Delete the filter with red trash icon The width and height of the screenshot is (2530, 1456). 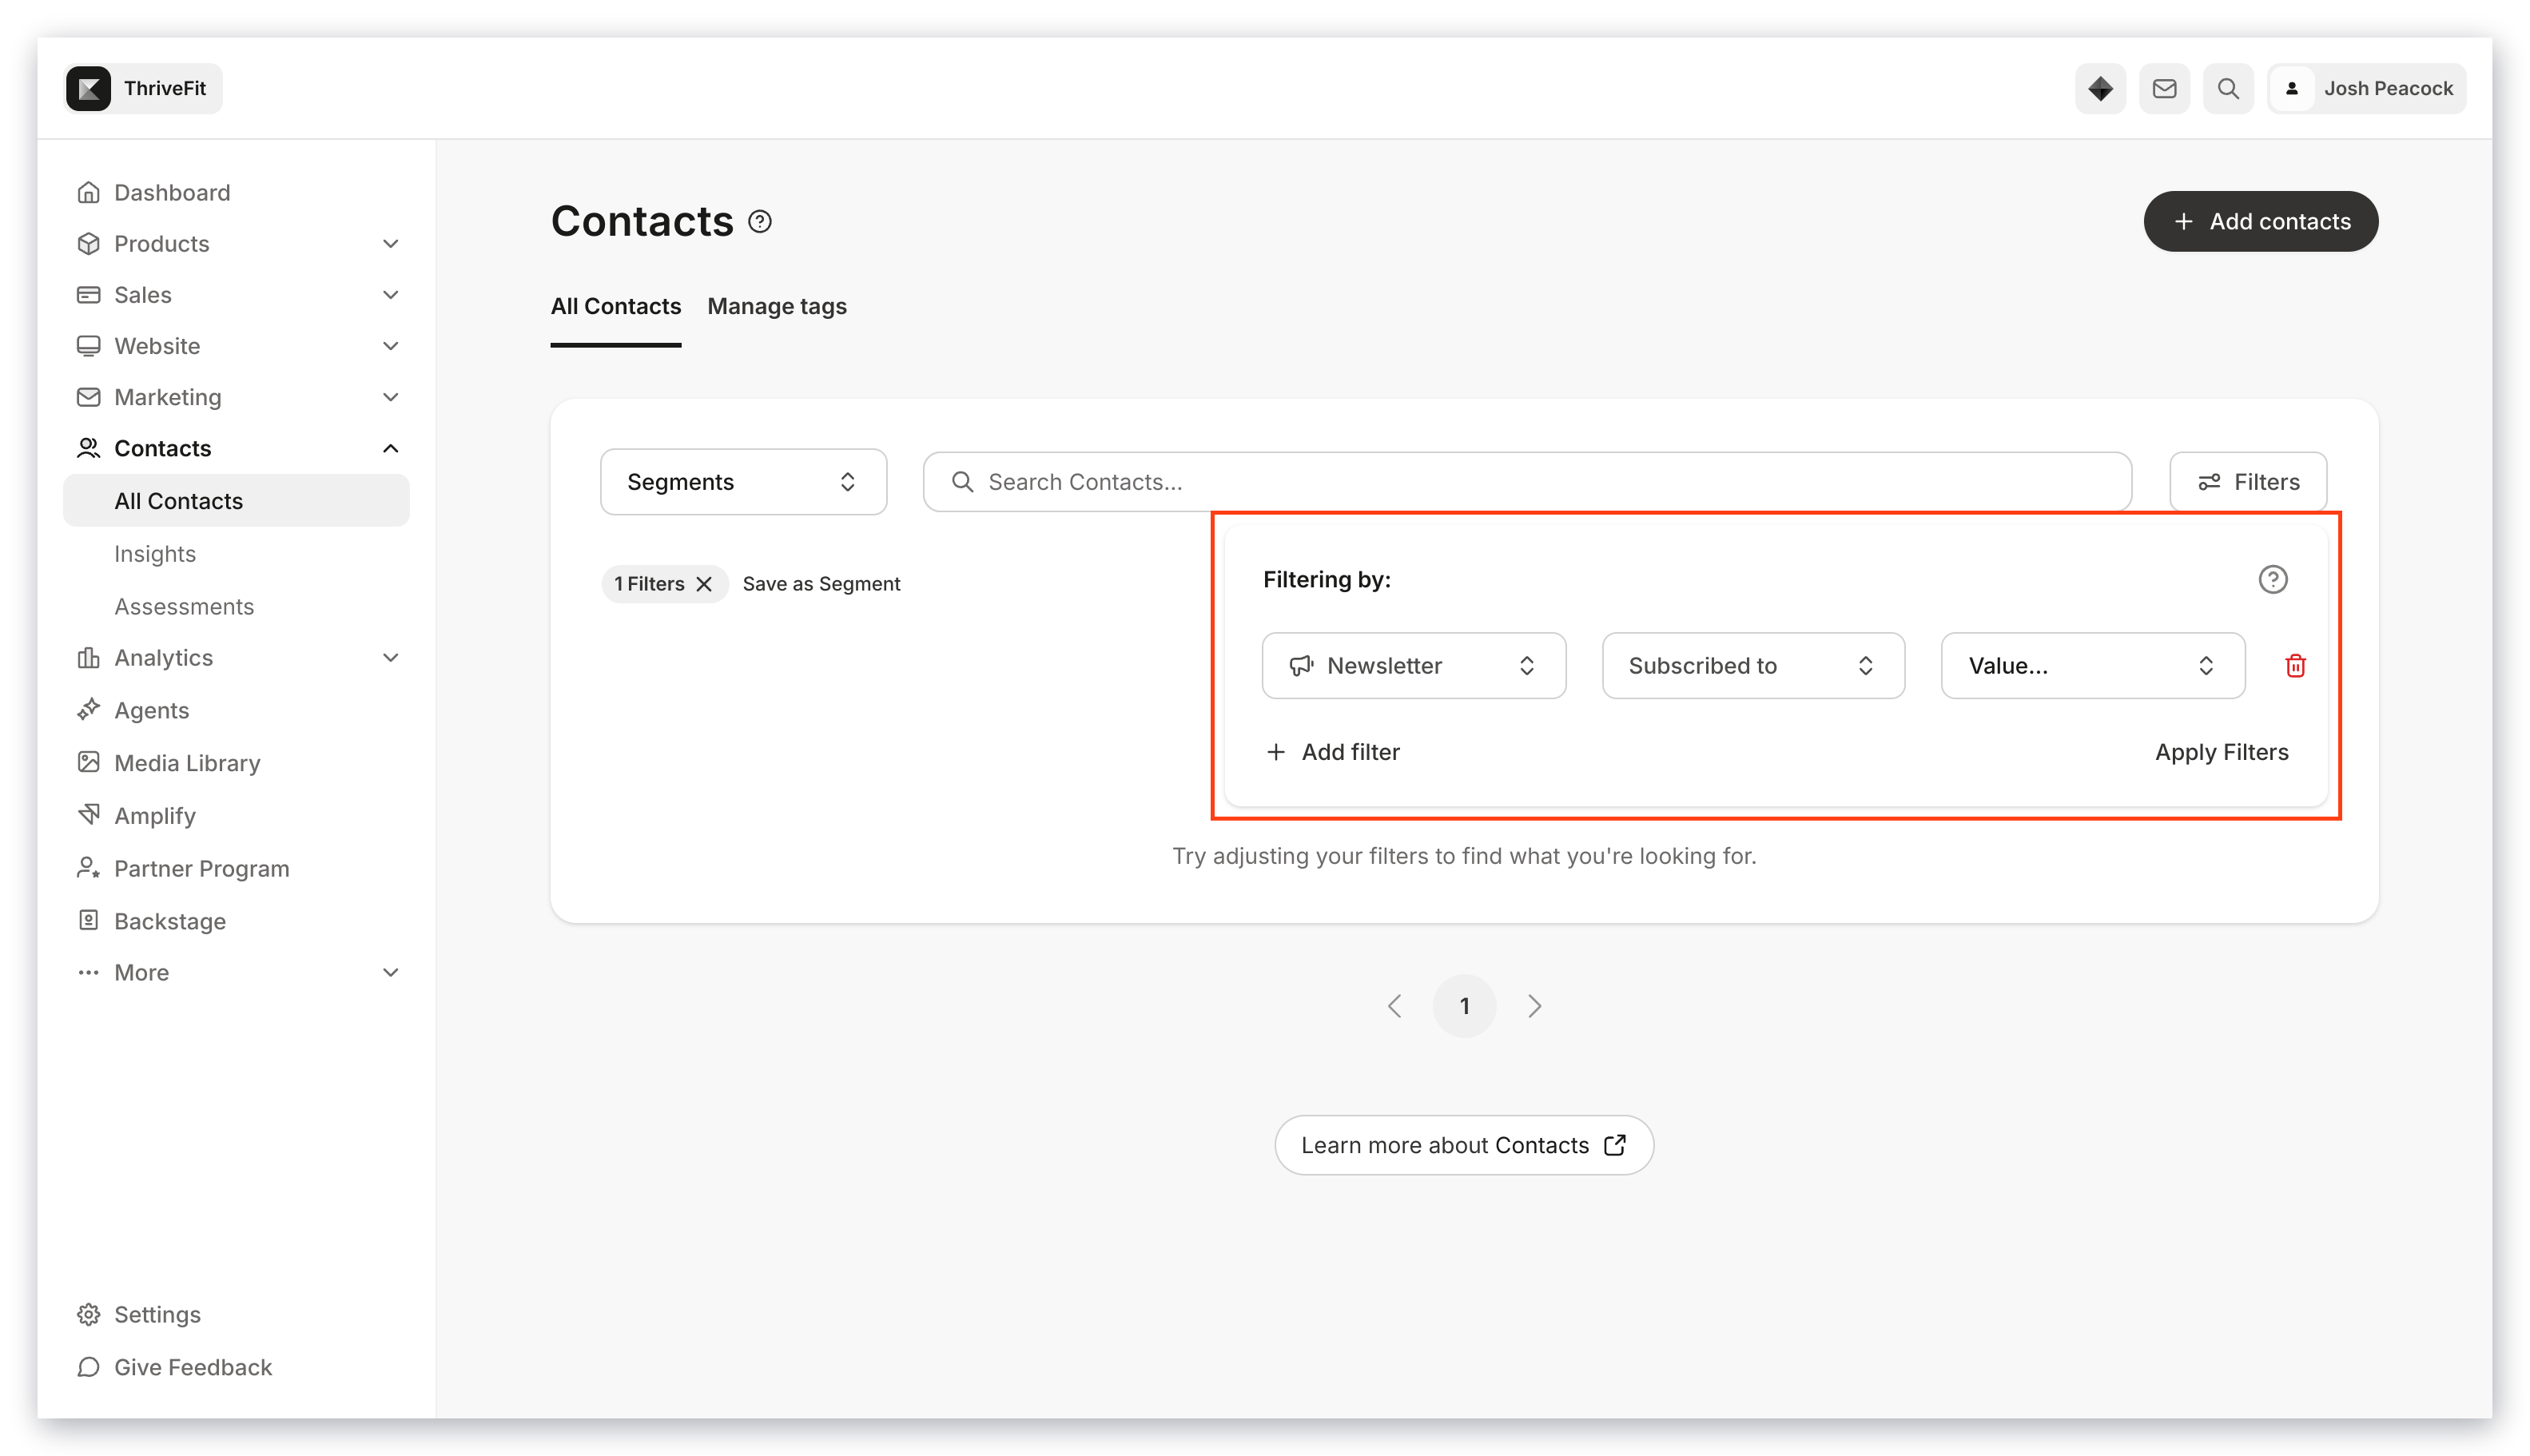(2295, 665)
